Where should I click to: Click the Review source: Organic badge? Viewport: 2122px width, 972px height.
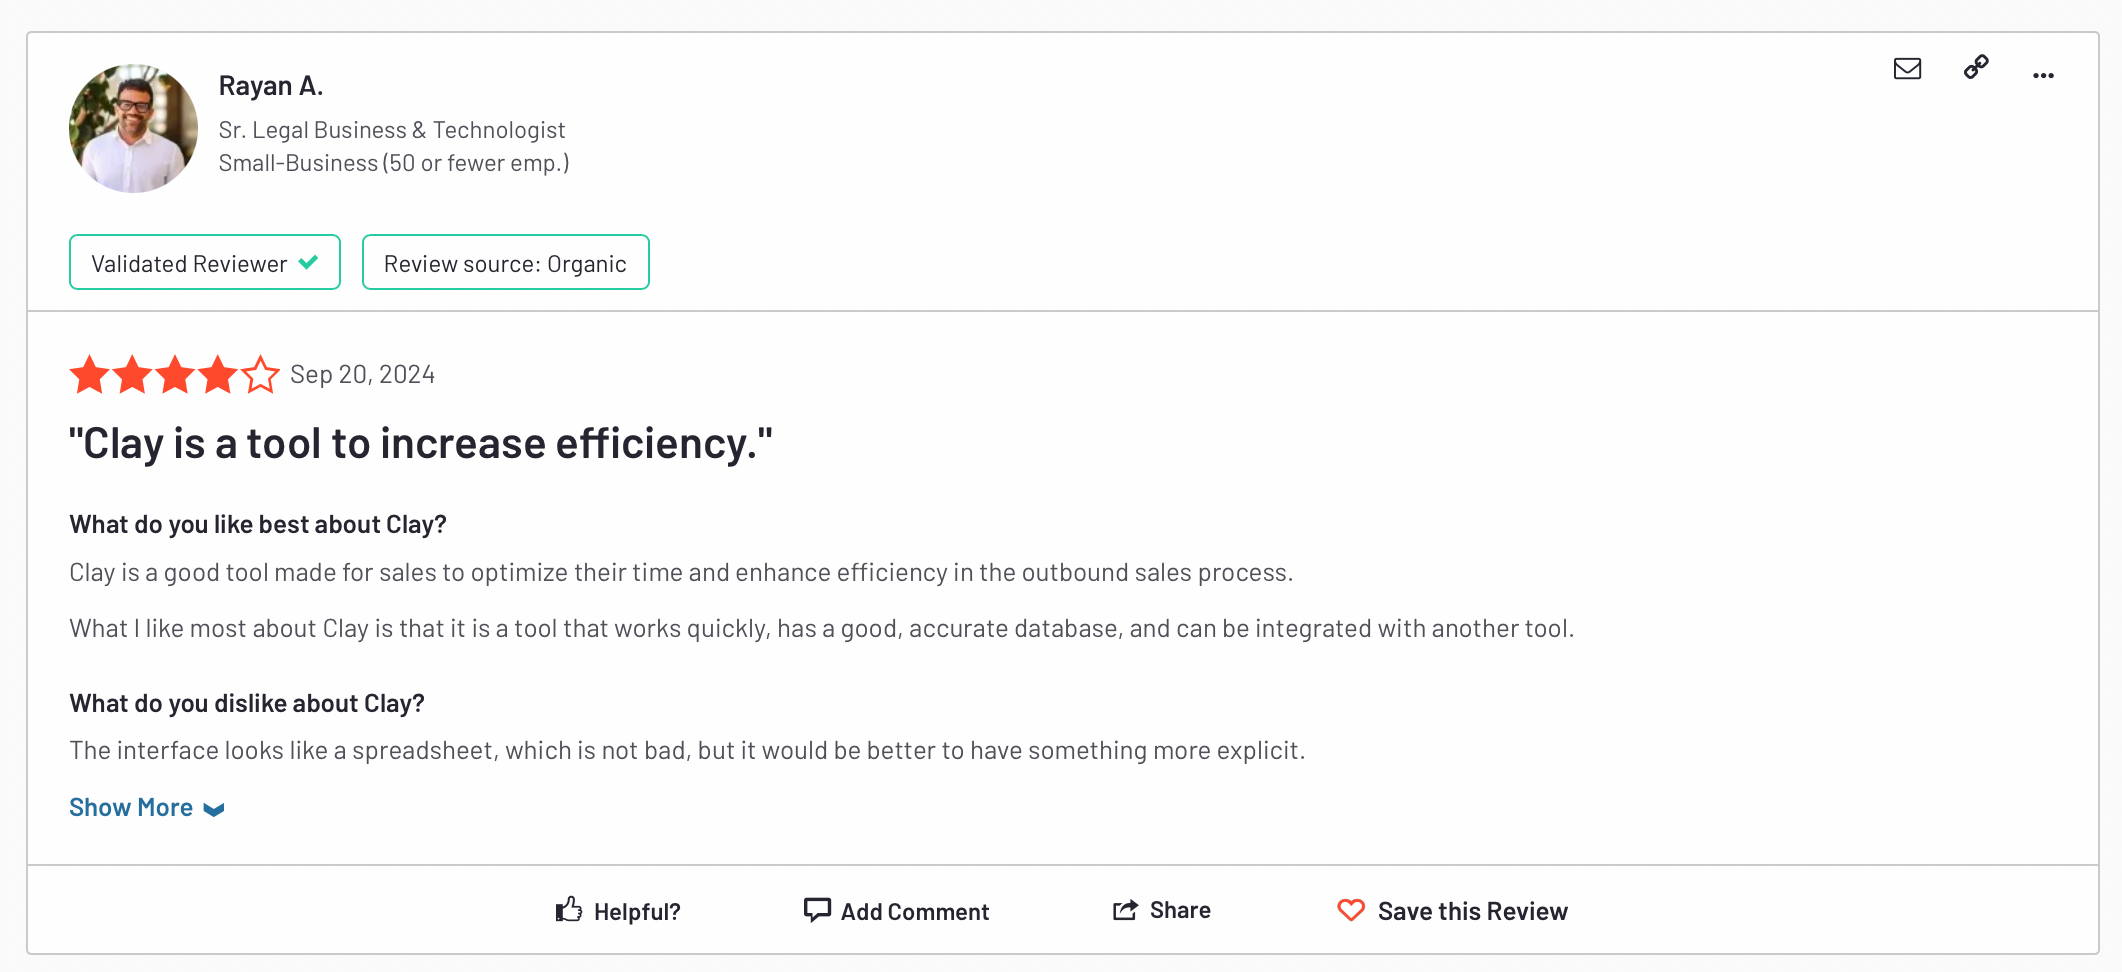[x=506, y=262]
